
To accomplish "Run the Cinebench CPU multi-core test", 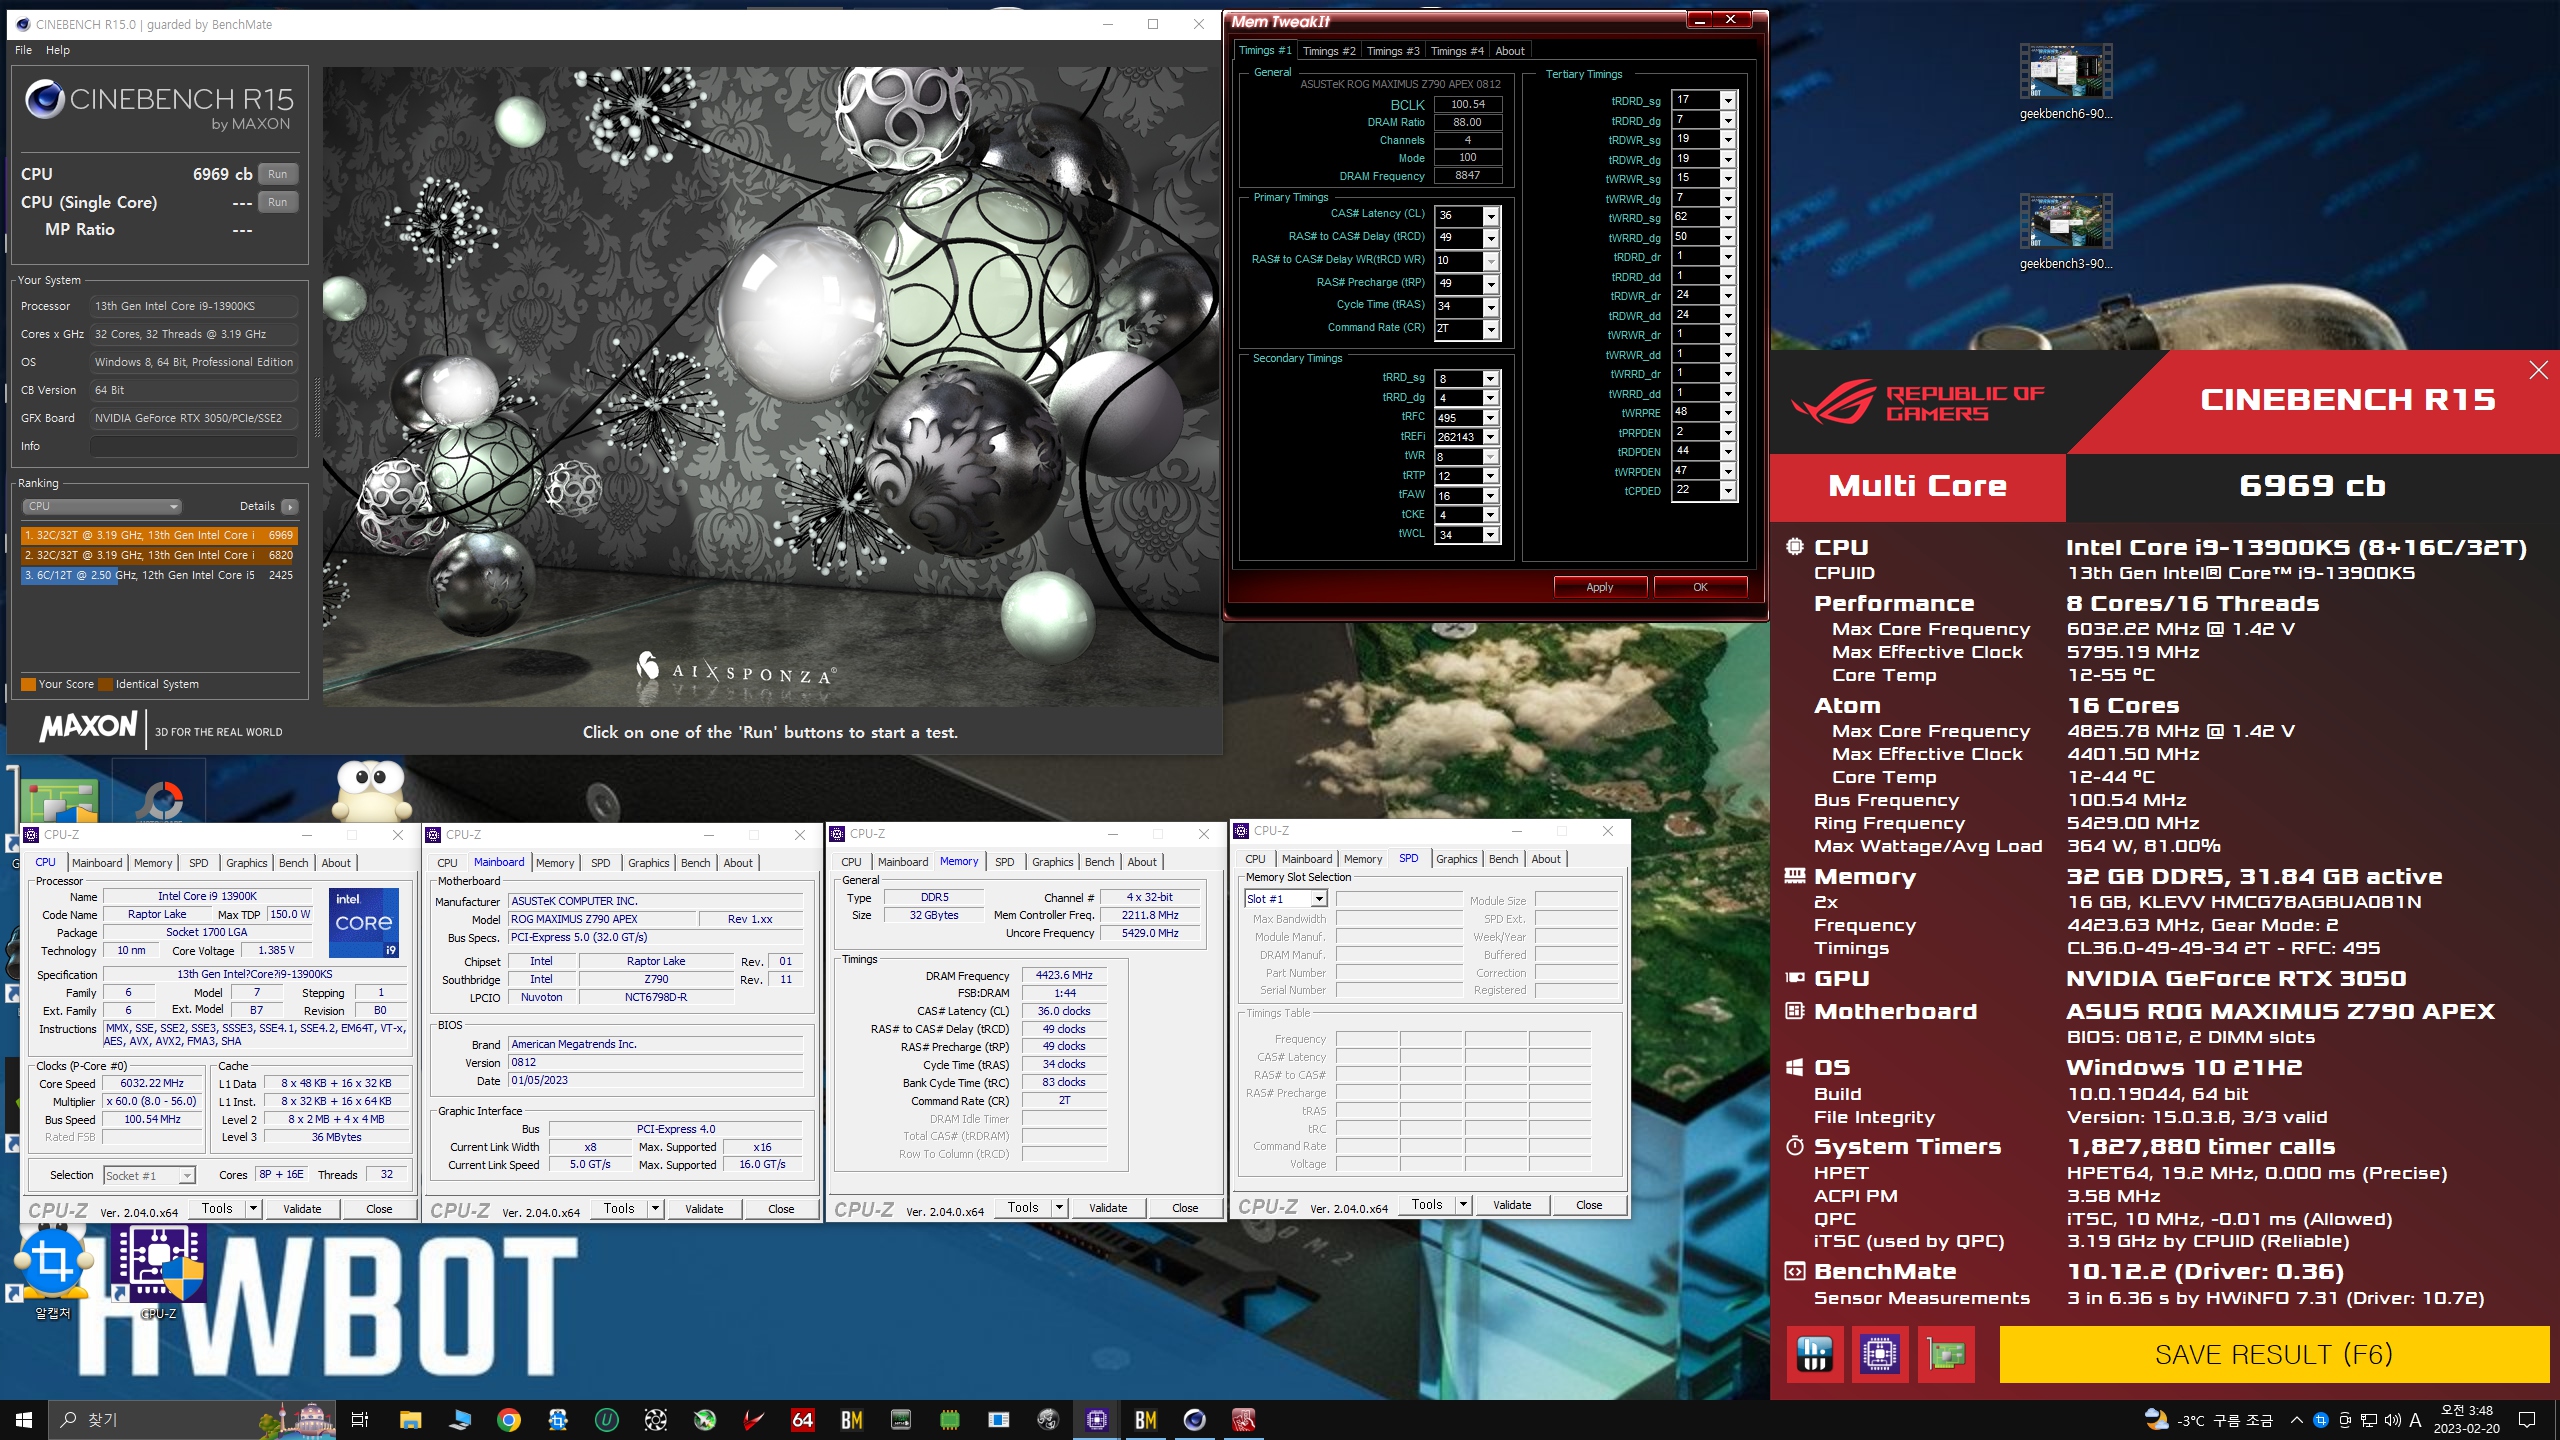I will pyautogui.click(x=277, y=174).
